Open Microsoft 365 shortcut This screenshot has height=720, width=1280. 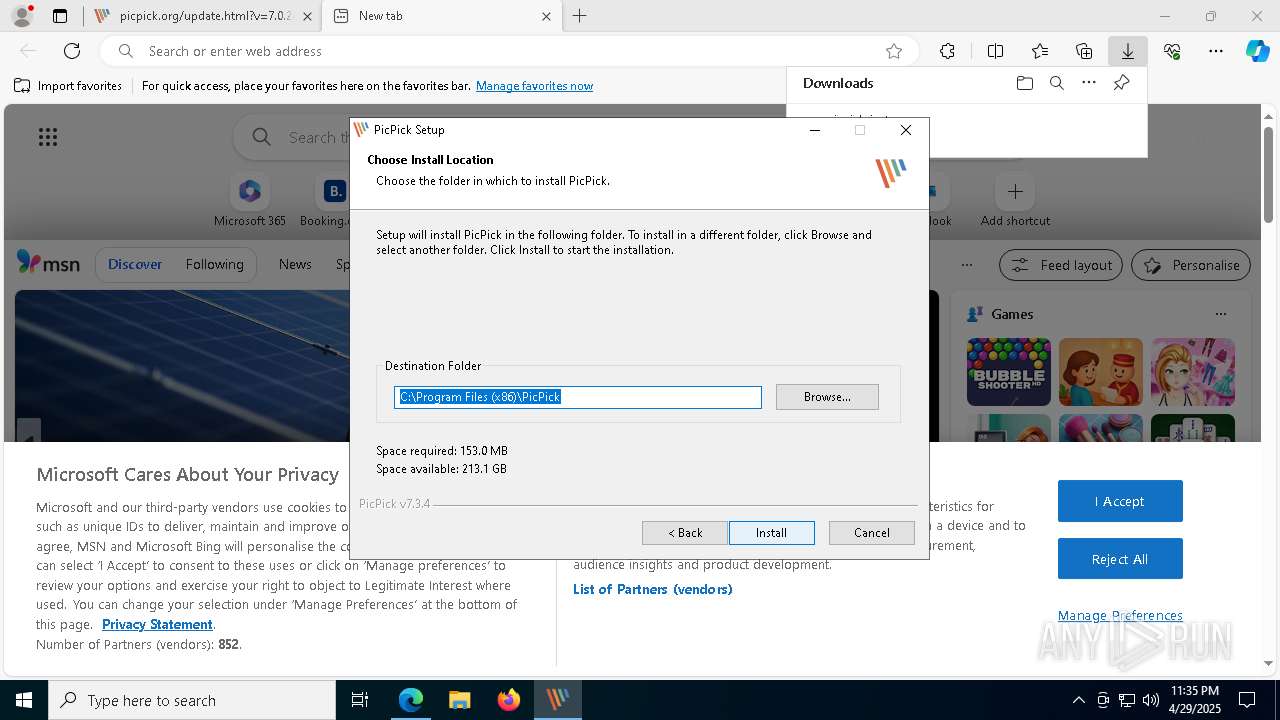[250, 200]
